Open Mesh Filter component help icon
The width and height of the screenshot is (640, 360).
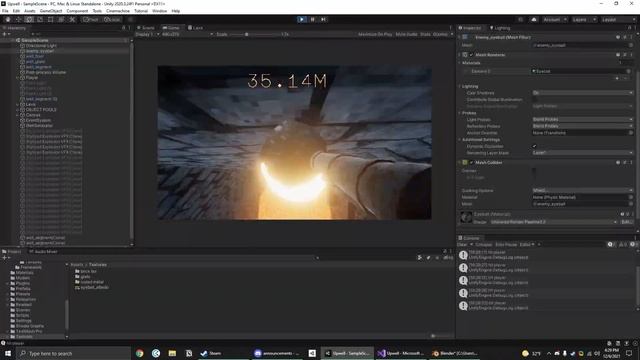click(618, 37)
